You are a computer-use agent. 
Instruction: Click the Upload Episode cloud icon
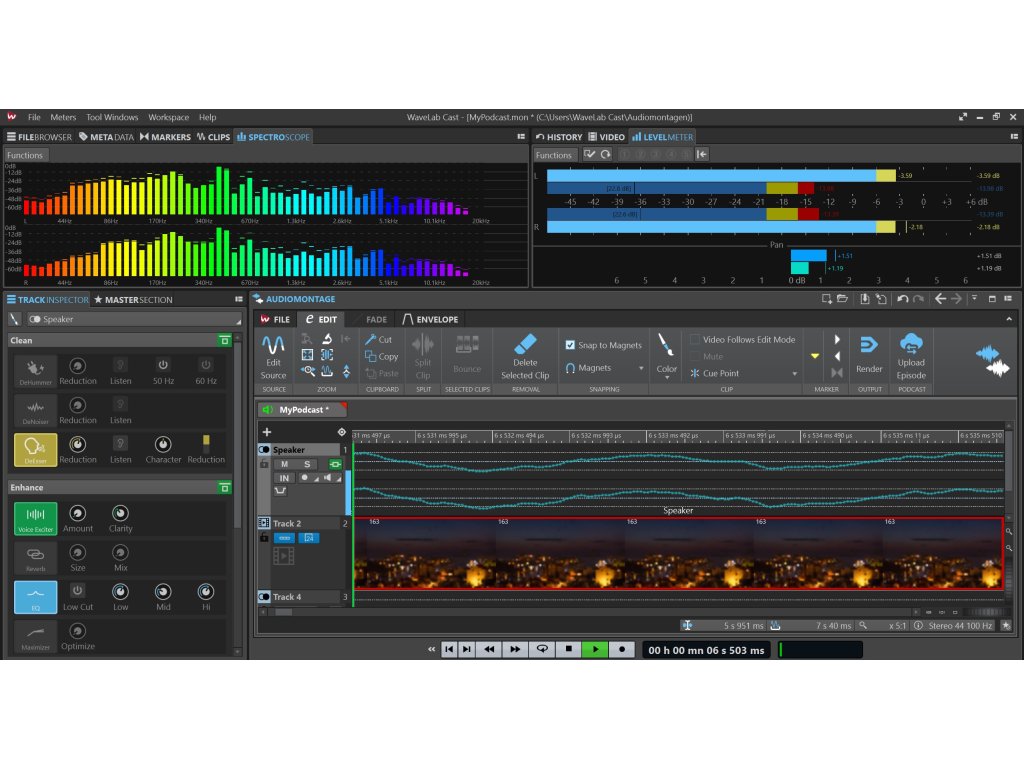click(911, 344)
